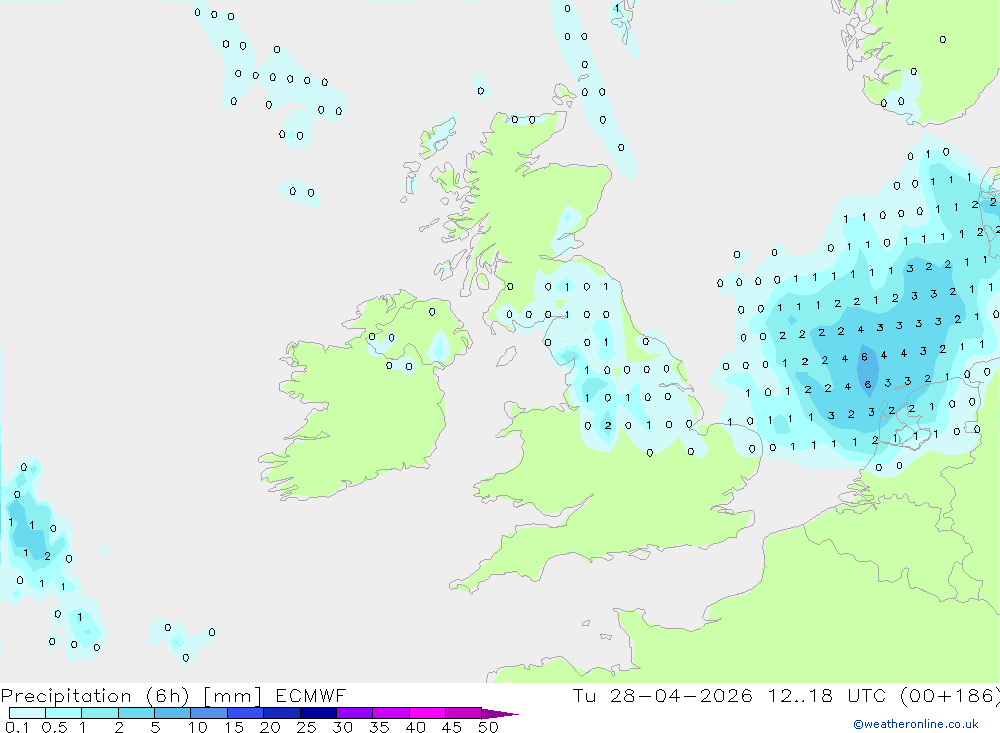Click the 10–15 mm legend swatch
The image size is (1000, 733).
(209, 713)
